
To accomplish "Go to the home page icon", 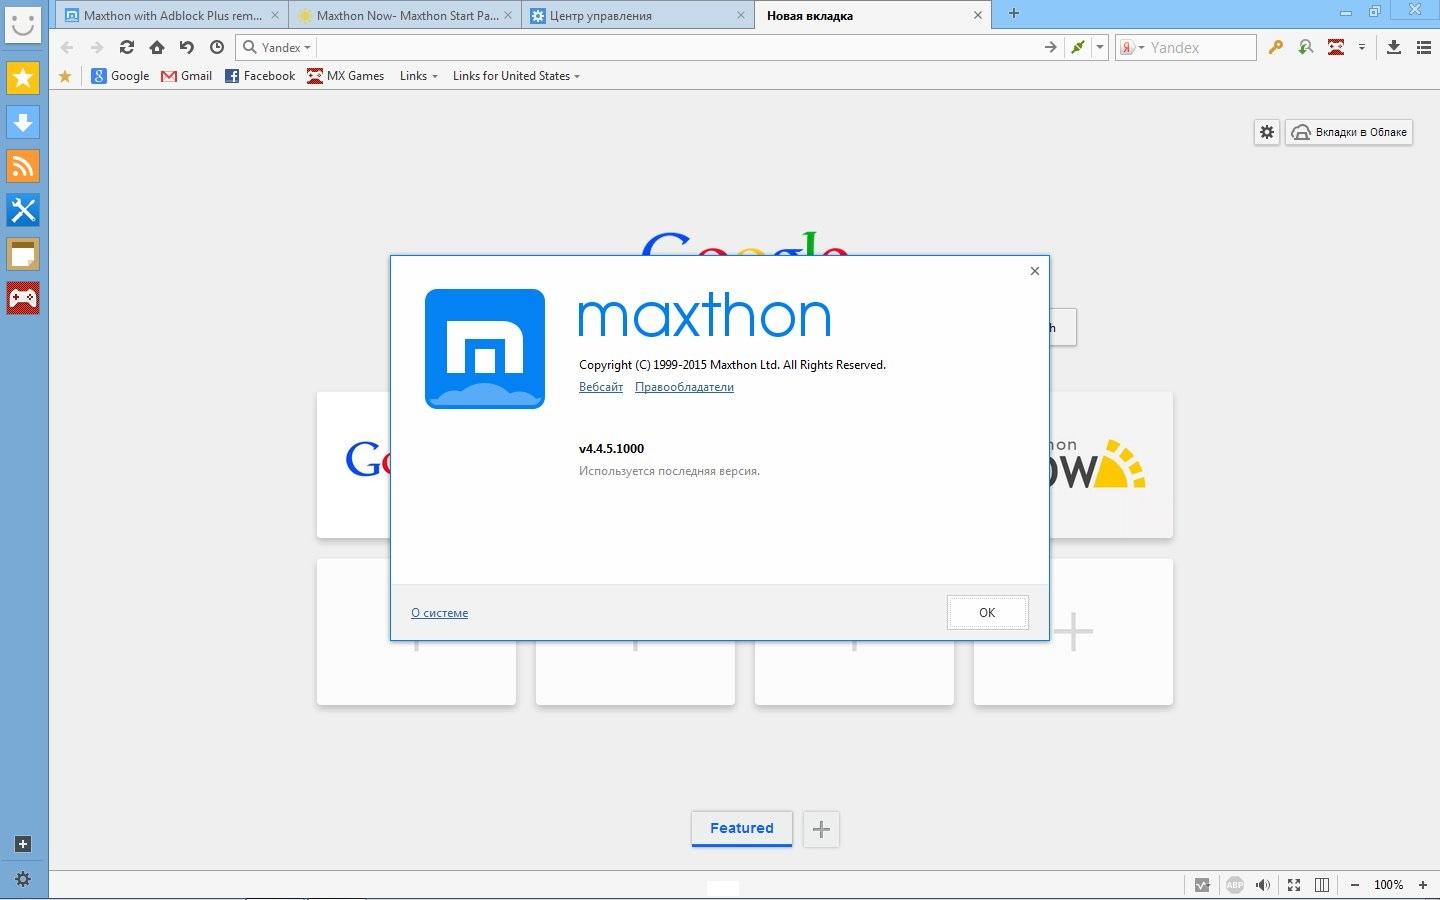I will tap(157, 47).
